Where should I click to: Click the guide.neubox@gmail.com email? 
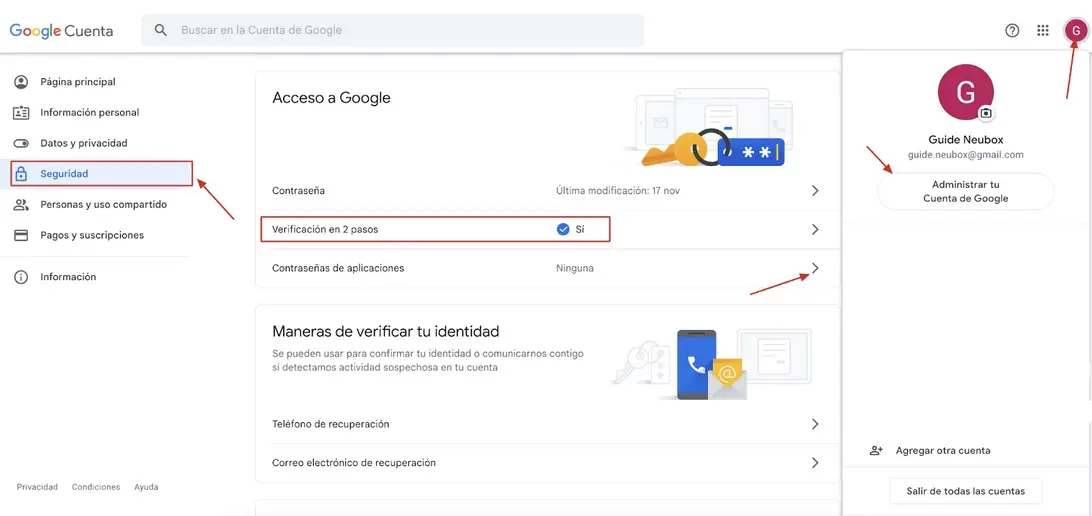[x=965, y=155]
